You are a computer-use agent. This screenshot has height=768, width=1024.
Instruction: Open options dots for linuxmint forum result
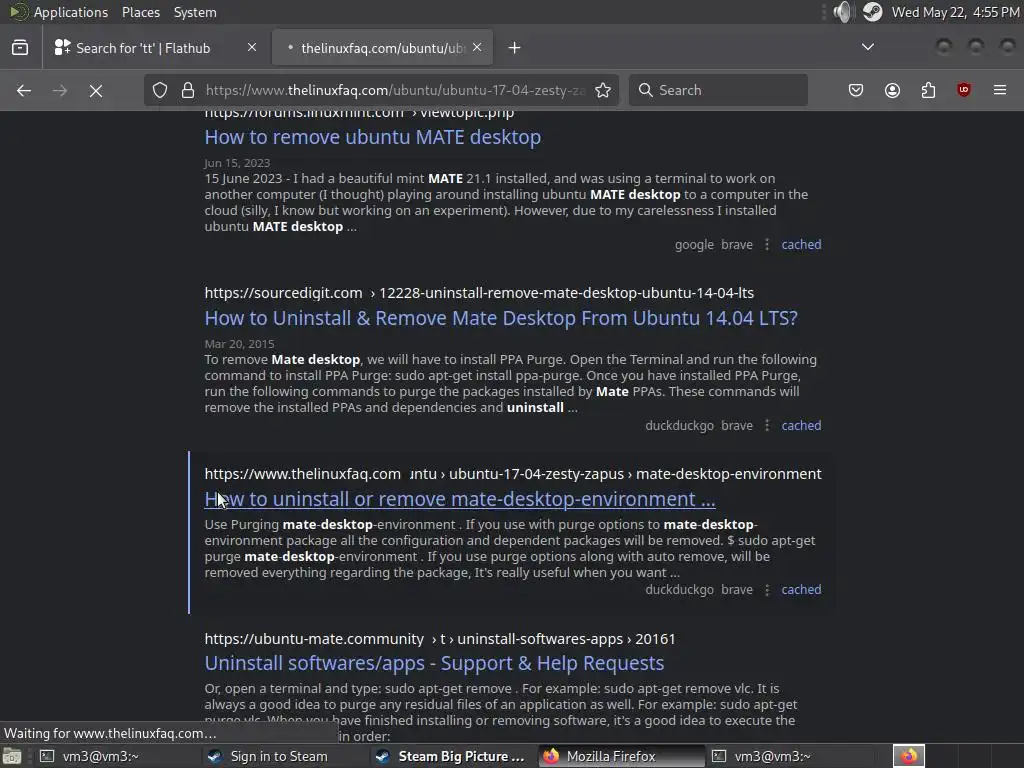(x=767, y=244)
